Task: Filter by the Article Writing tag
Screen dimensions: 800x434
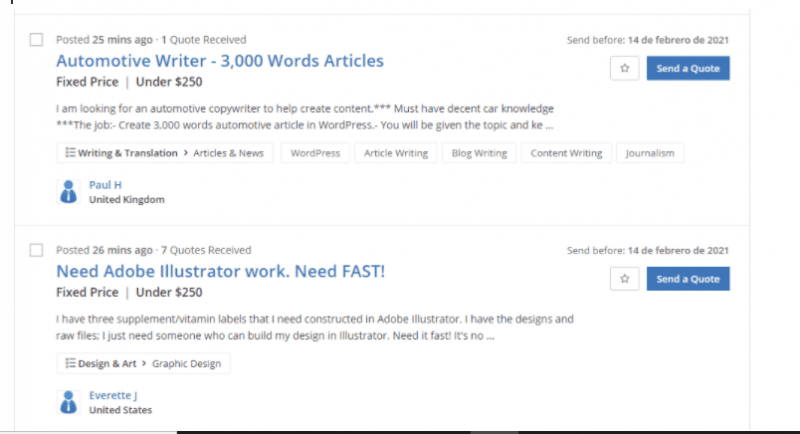Action: pyautogui.click(x=396, y=153)
